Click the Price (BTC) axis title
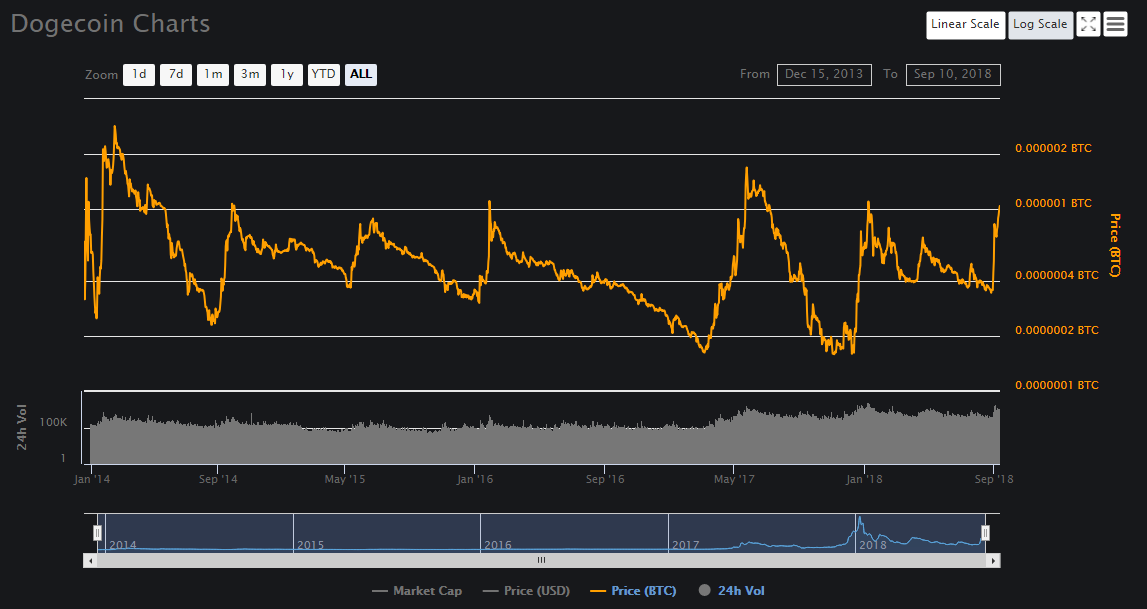 coord(1115,245)
